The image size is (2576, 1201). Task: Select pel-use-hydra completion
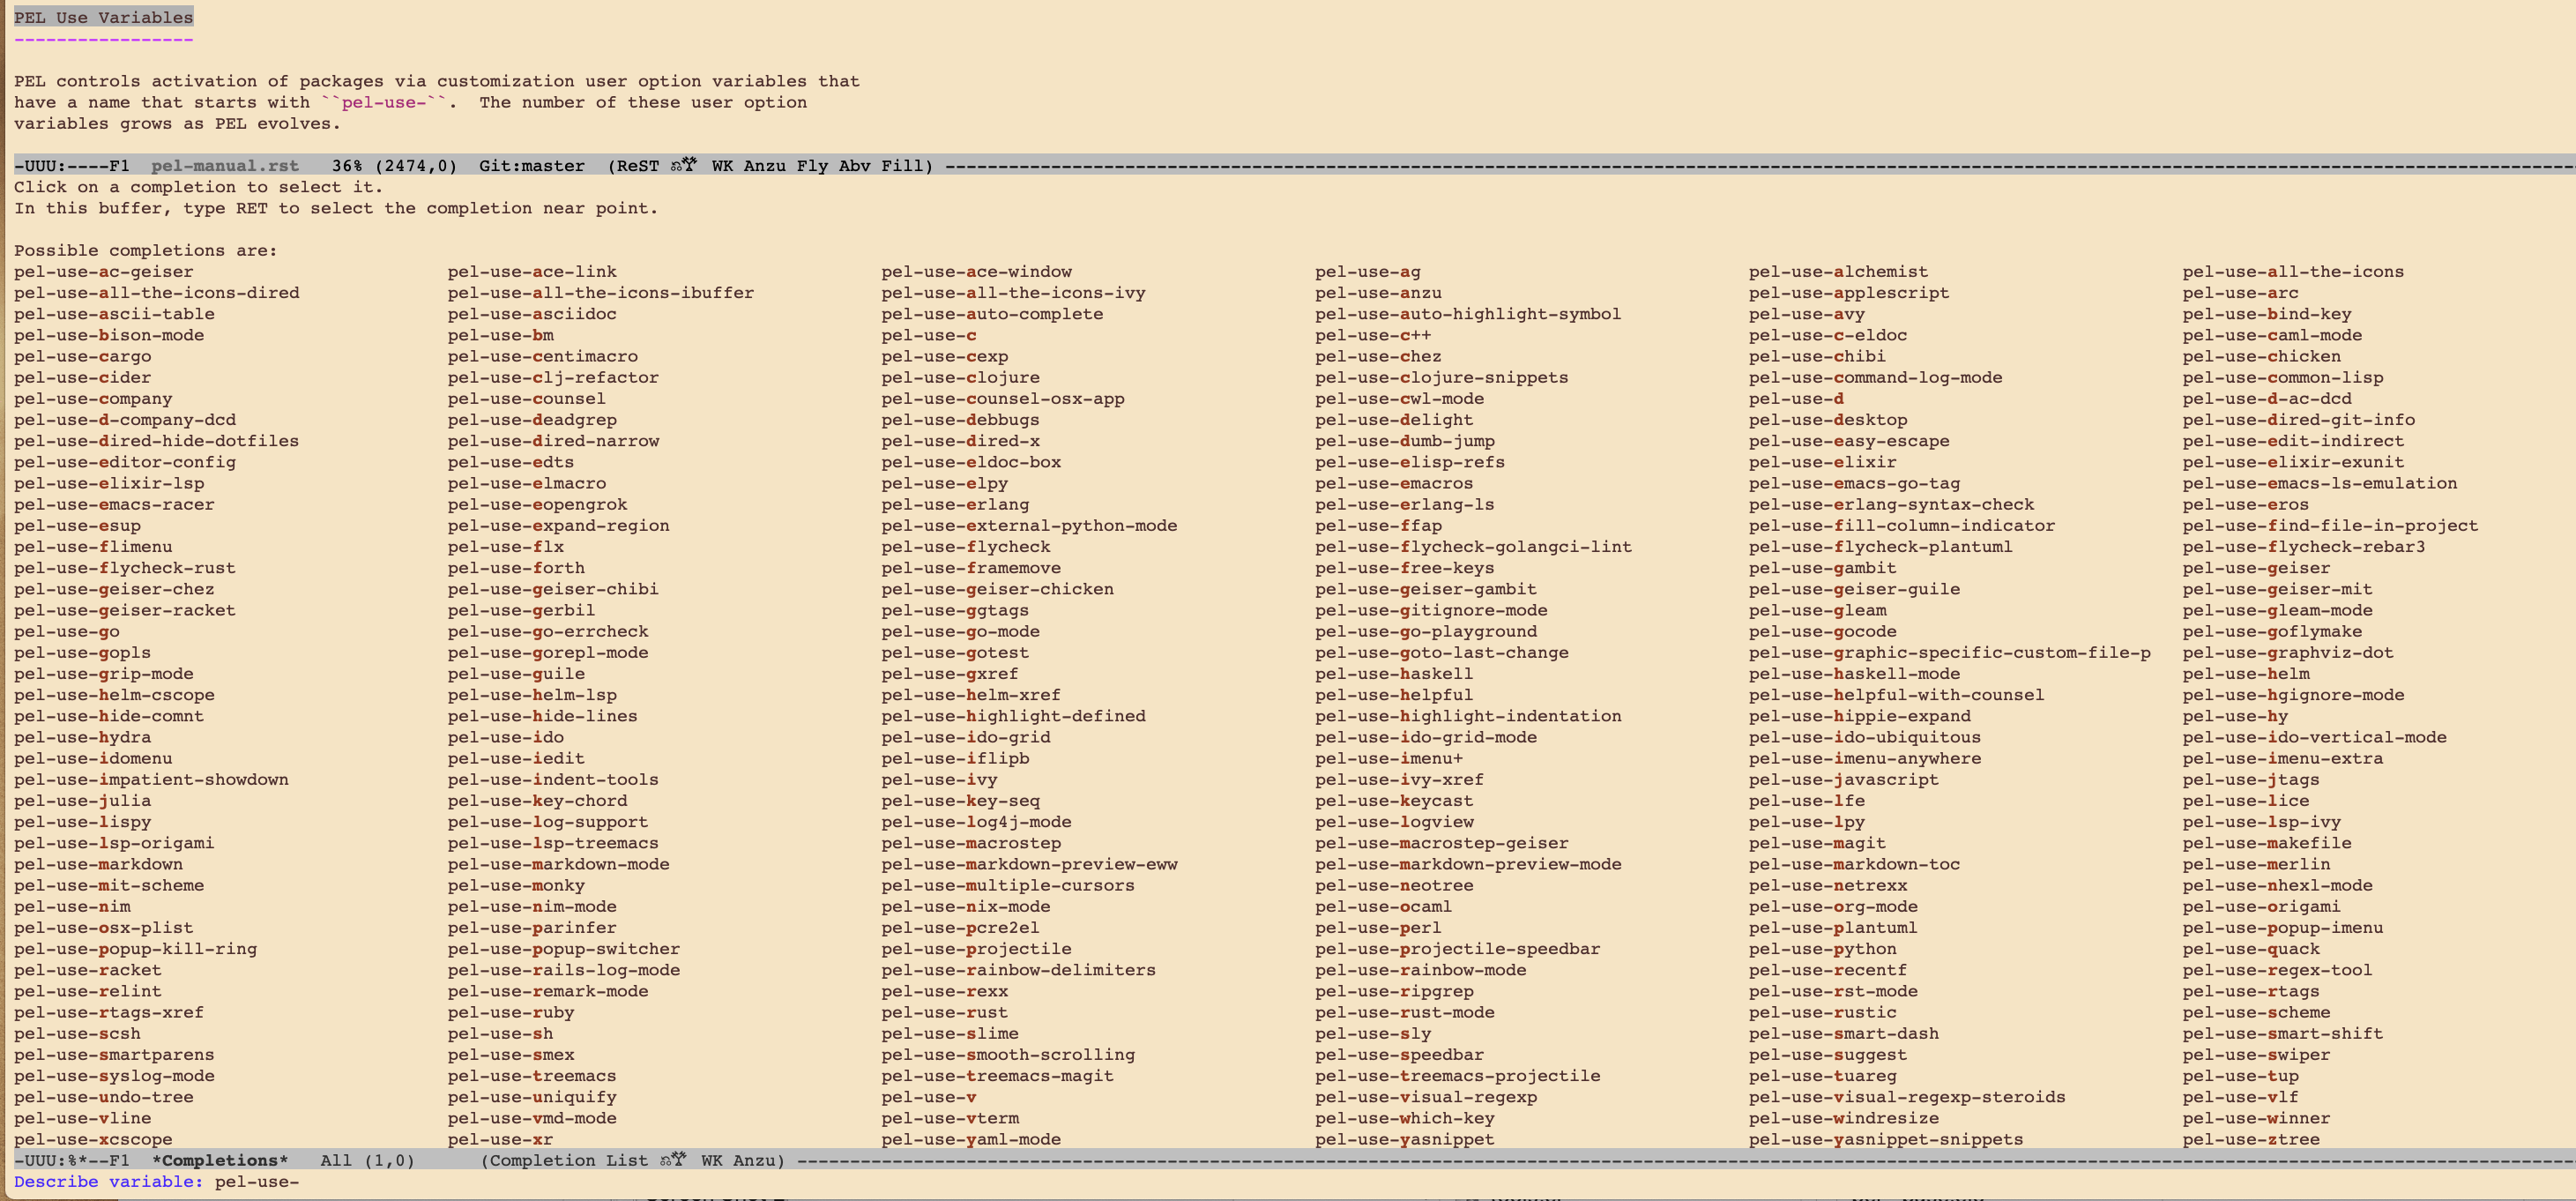pyautogui.click(x=82, y=737)
